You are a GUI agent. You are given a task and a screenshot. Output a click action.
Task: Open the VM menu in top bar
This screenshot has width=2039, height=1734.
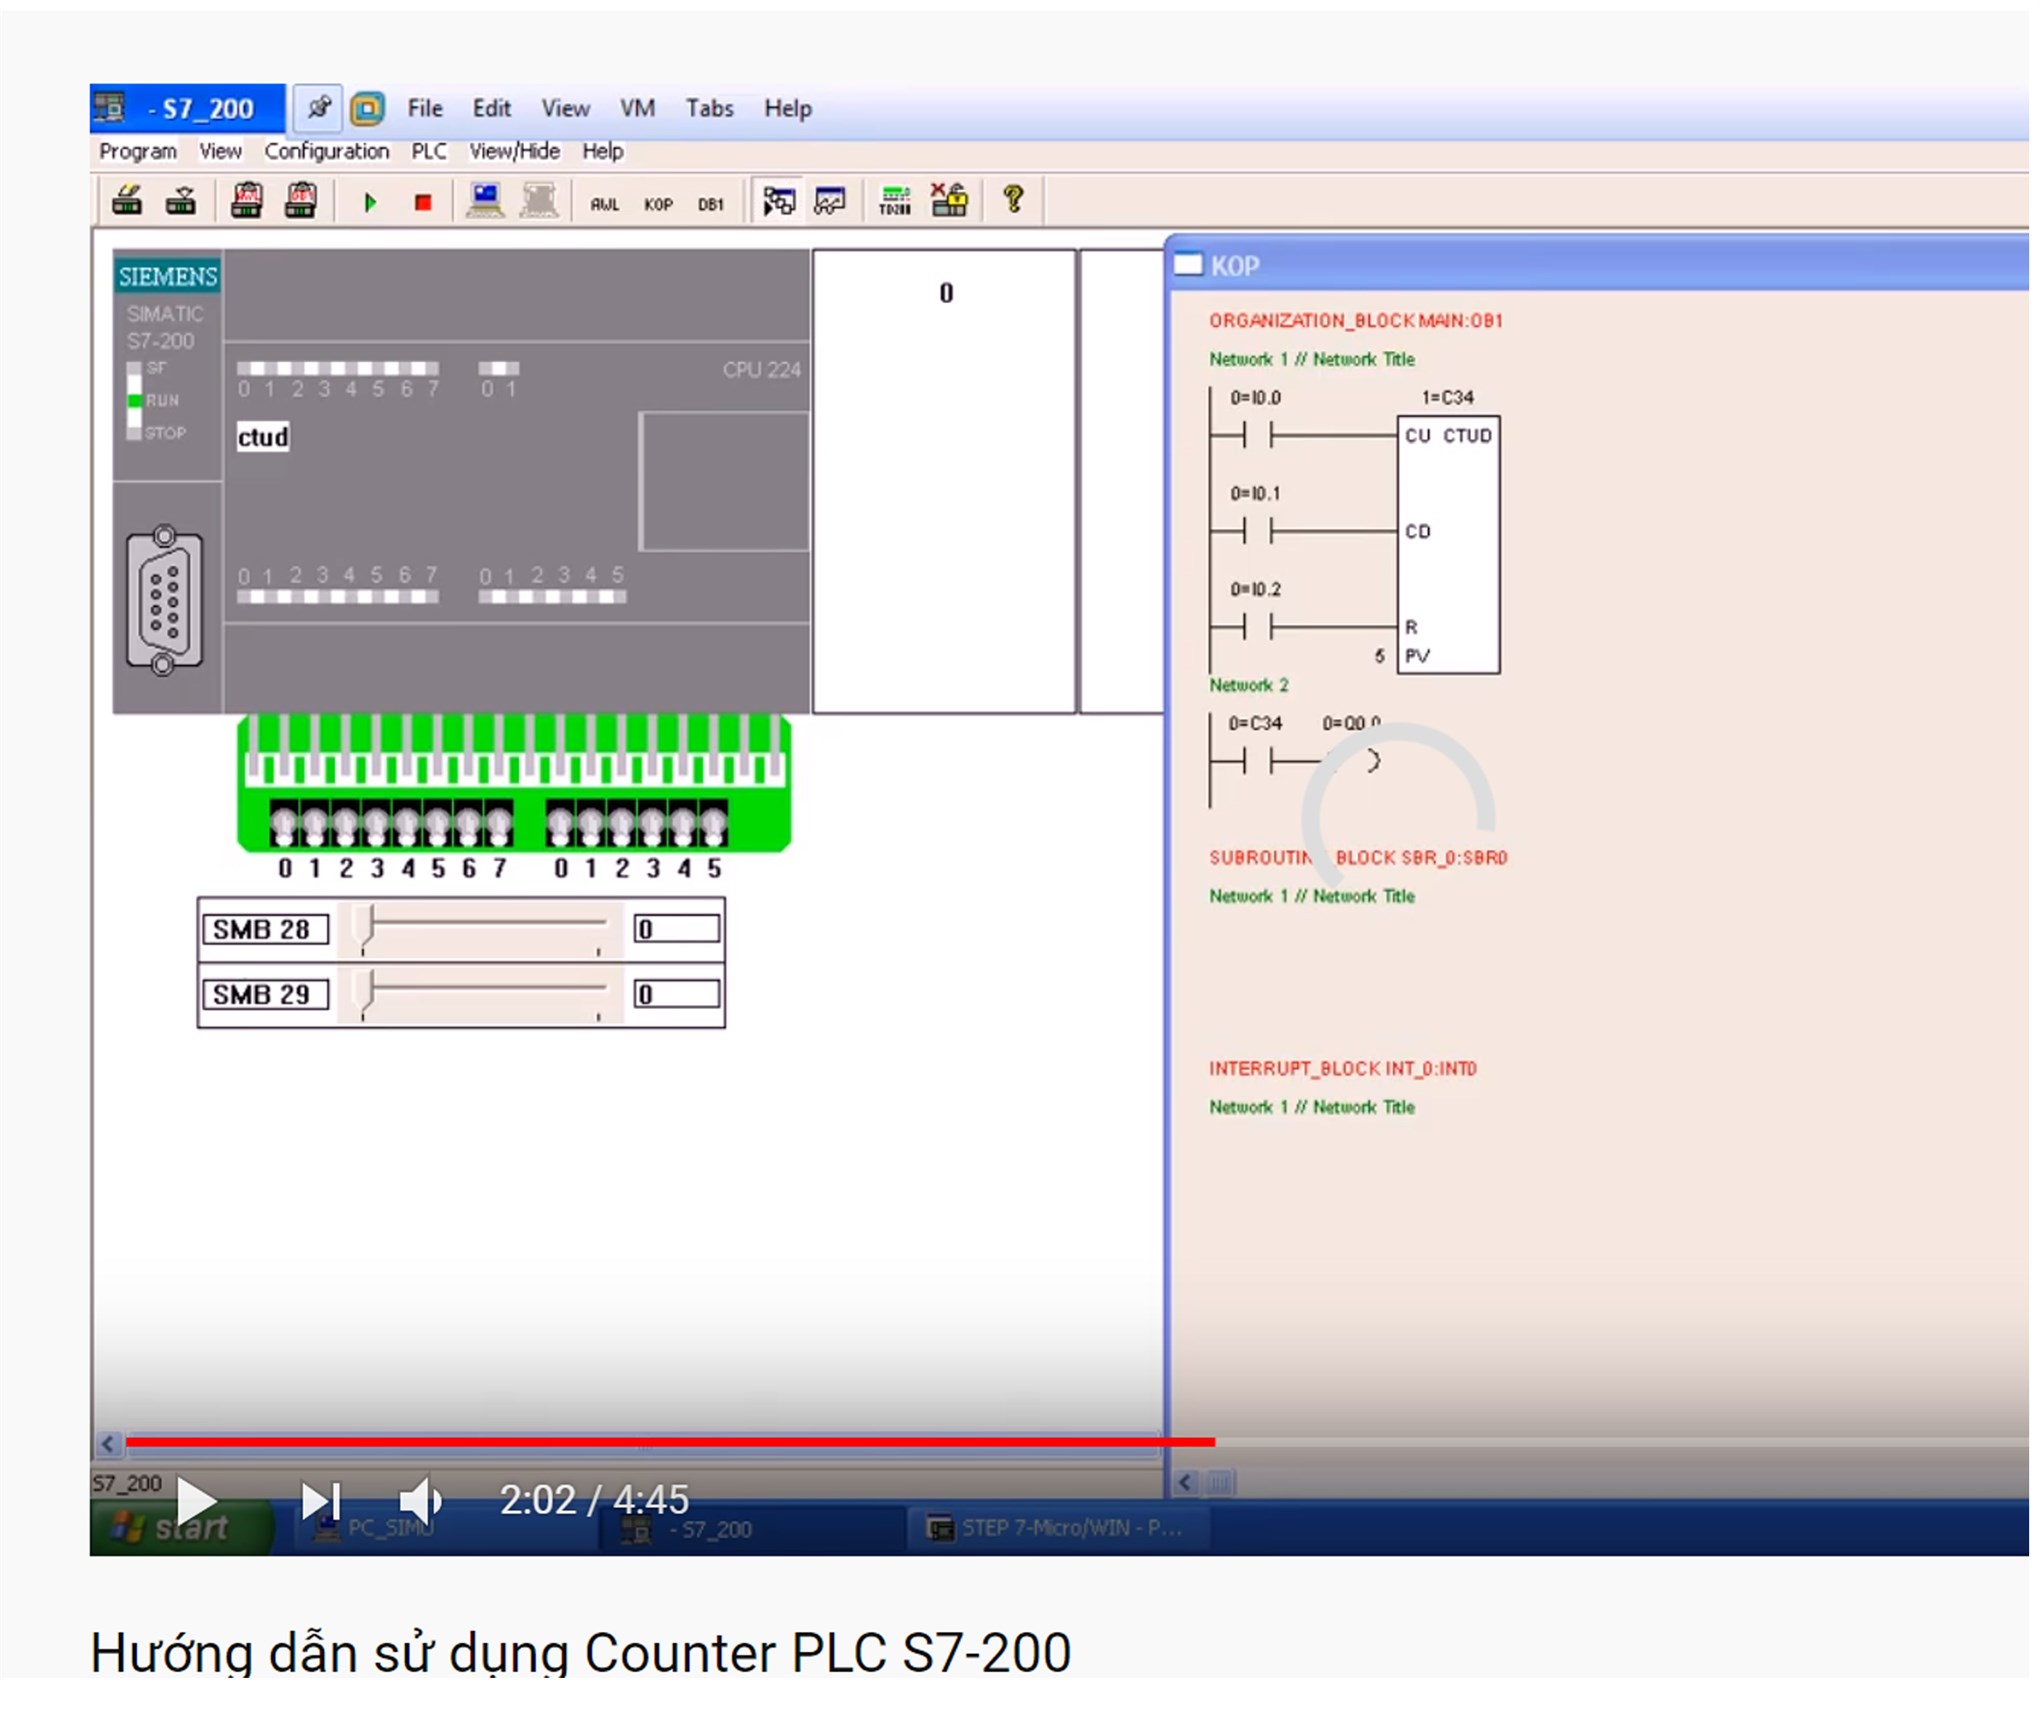(x=636, y=108)
